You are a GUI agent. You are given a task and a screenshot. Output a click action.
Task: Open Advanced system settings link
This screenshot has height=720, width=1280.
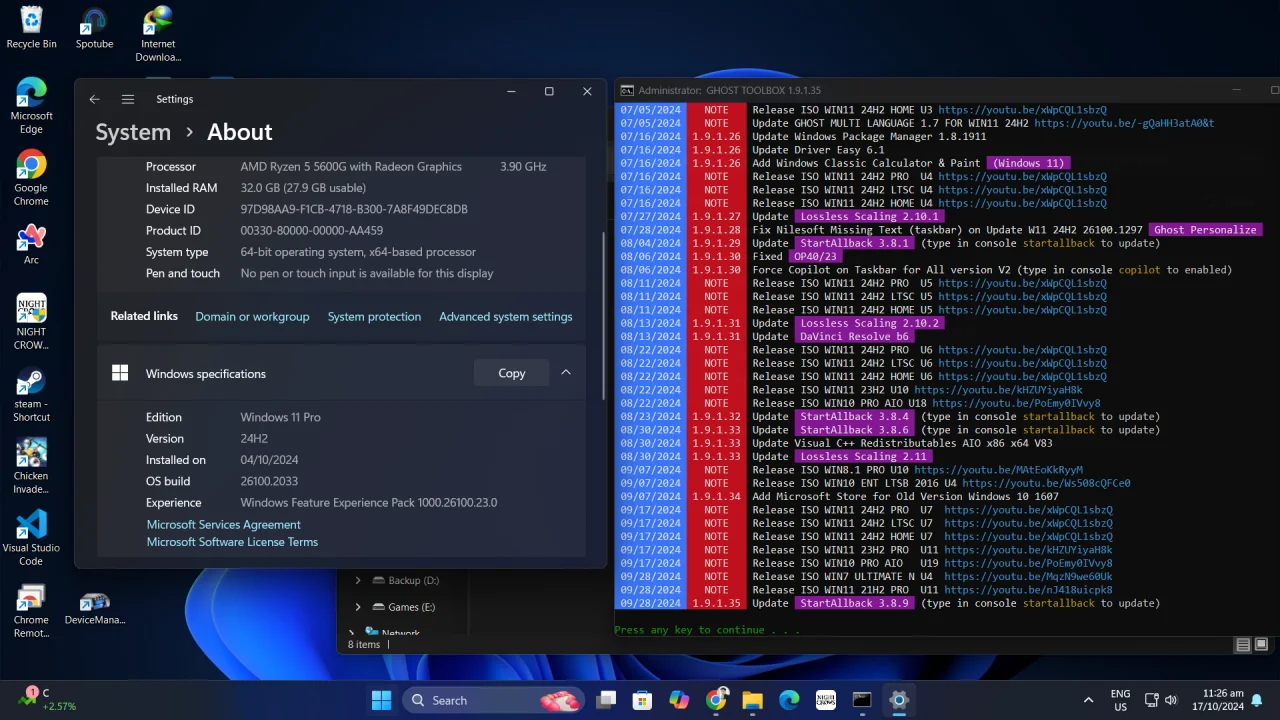point(506,317)
